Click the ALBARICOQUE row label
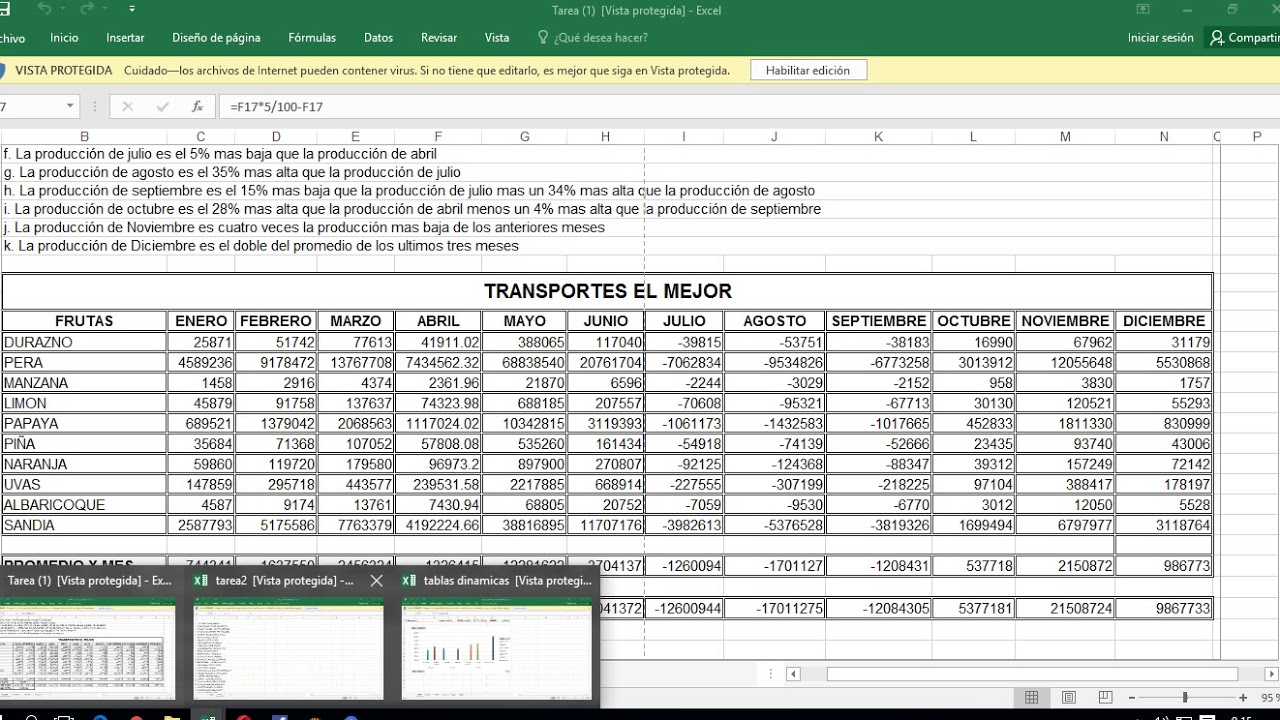This screenshot has height=720, width=1280. 84,505
